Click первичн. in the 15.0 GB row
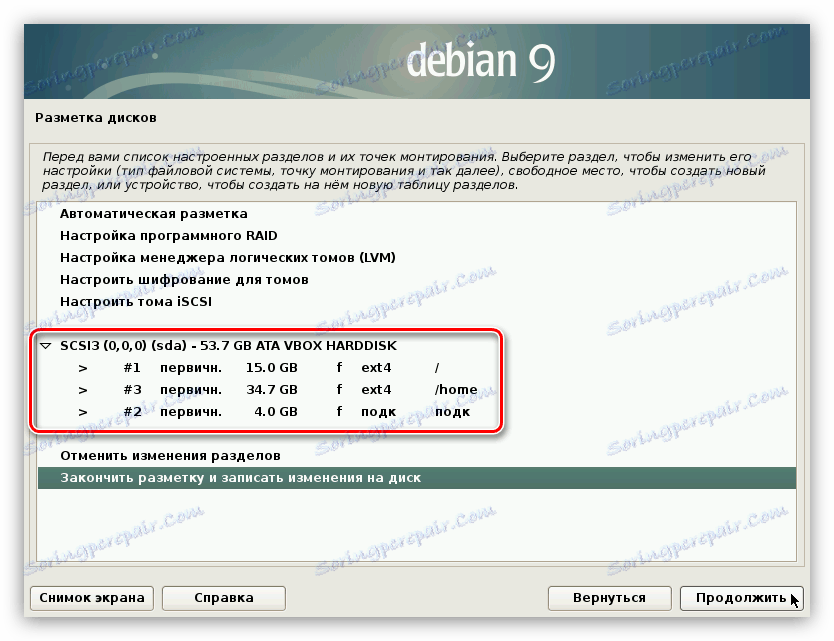Screen dimensions: 834x641 [x=191, y=368]
